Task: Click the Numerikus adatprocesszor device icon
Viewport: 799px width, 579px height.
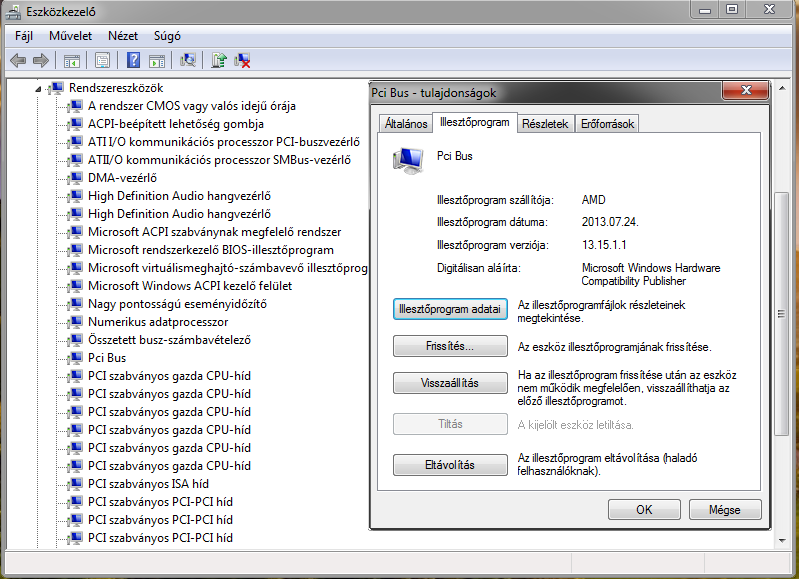Action: [76, 322]
